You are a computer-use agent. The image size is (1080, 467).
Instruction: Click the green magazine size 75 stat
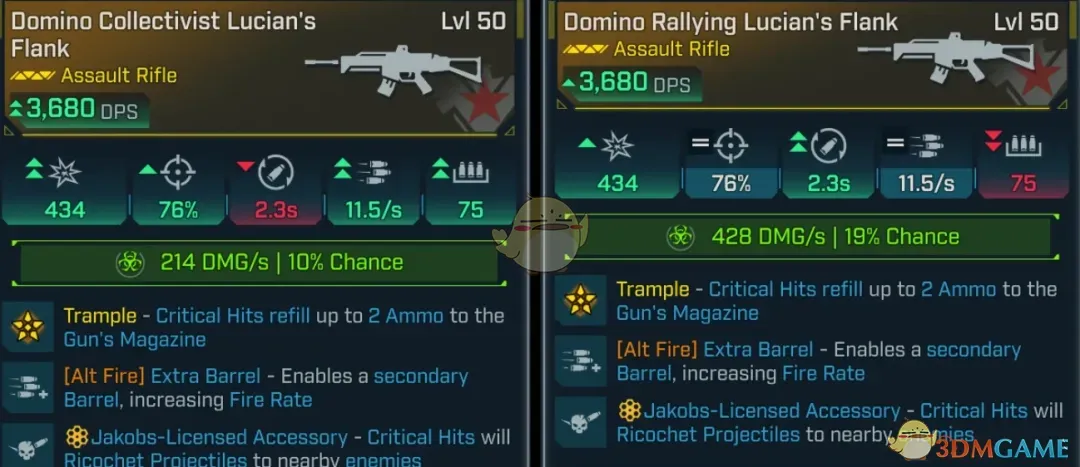[471, 188]
